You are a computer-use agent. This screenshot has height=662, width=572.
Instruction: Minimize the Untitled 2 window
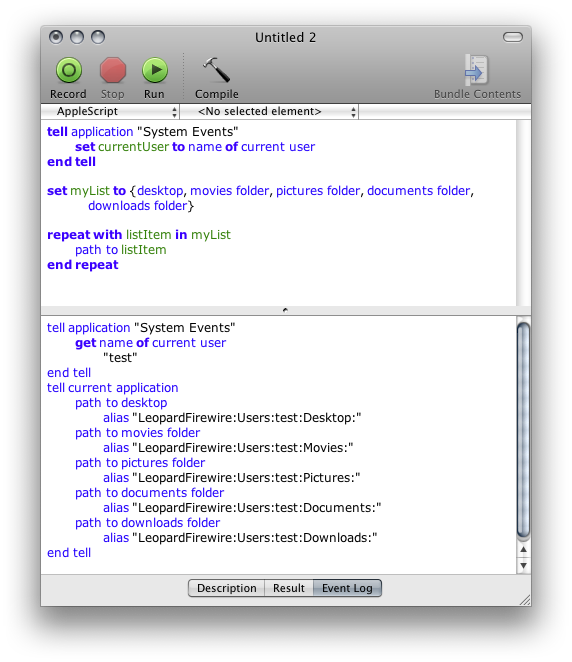77,37
